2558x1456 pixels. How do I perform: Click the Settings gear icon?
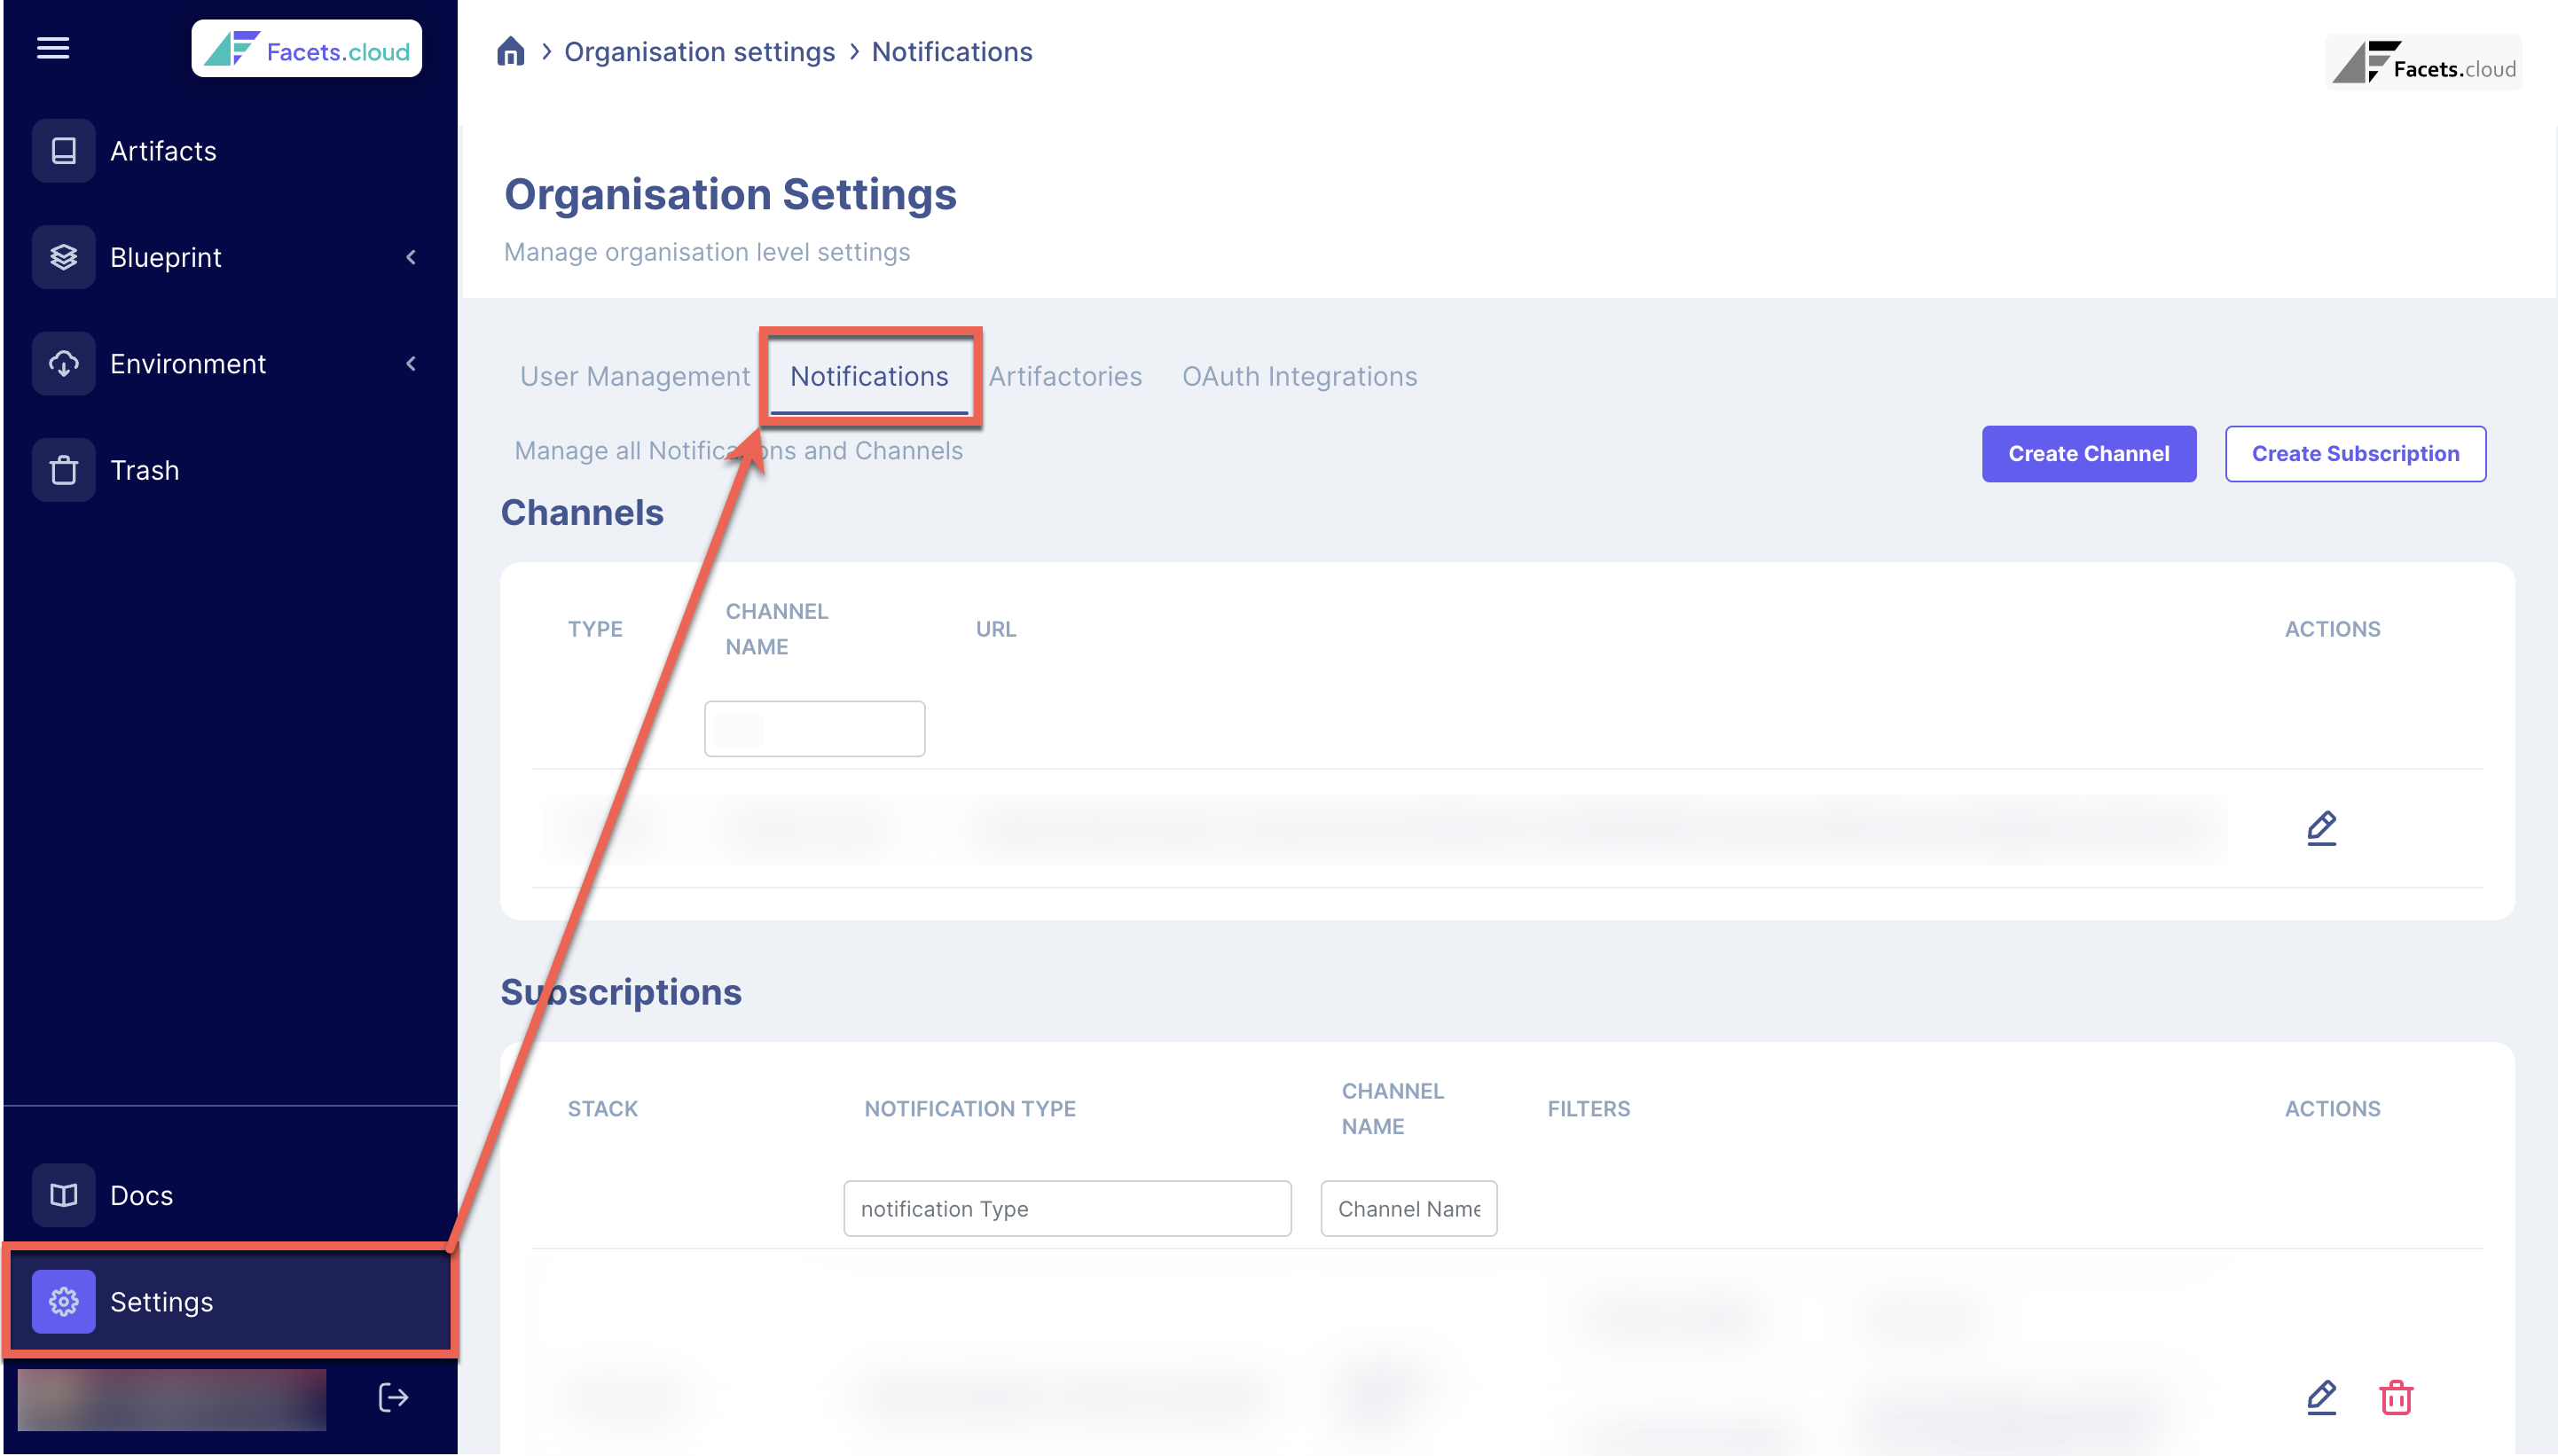coord(64,1301)
